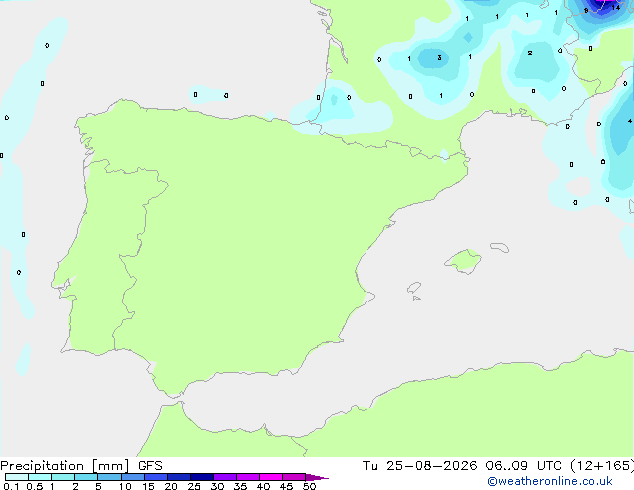This screenshot has height=490, width=634.
Task: Choose the bright magenta swatch between 40 and 45
Action: [x=271, y=477]
